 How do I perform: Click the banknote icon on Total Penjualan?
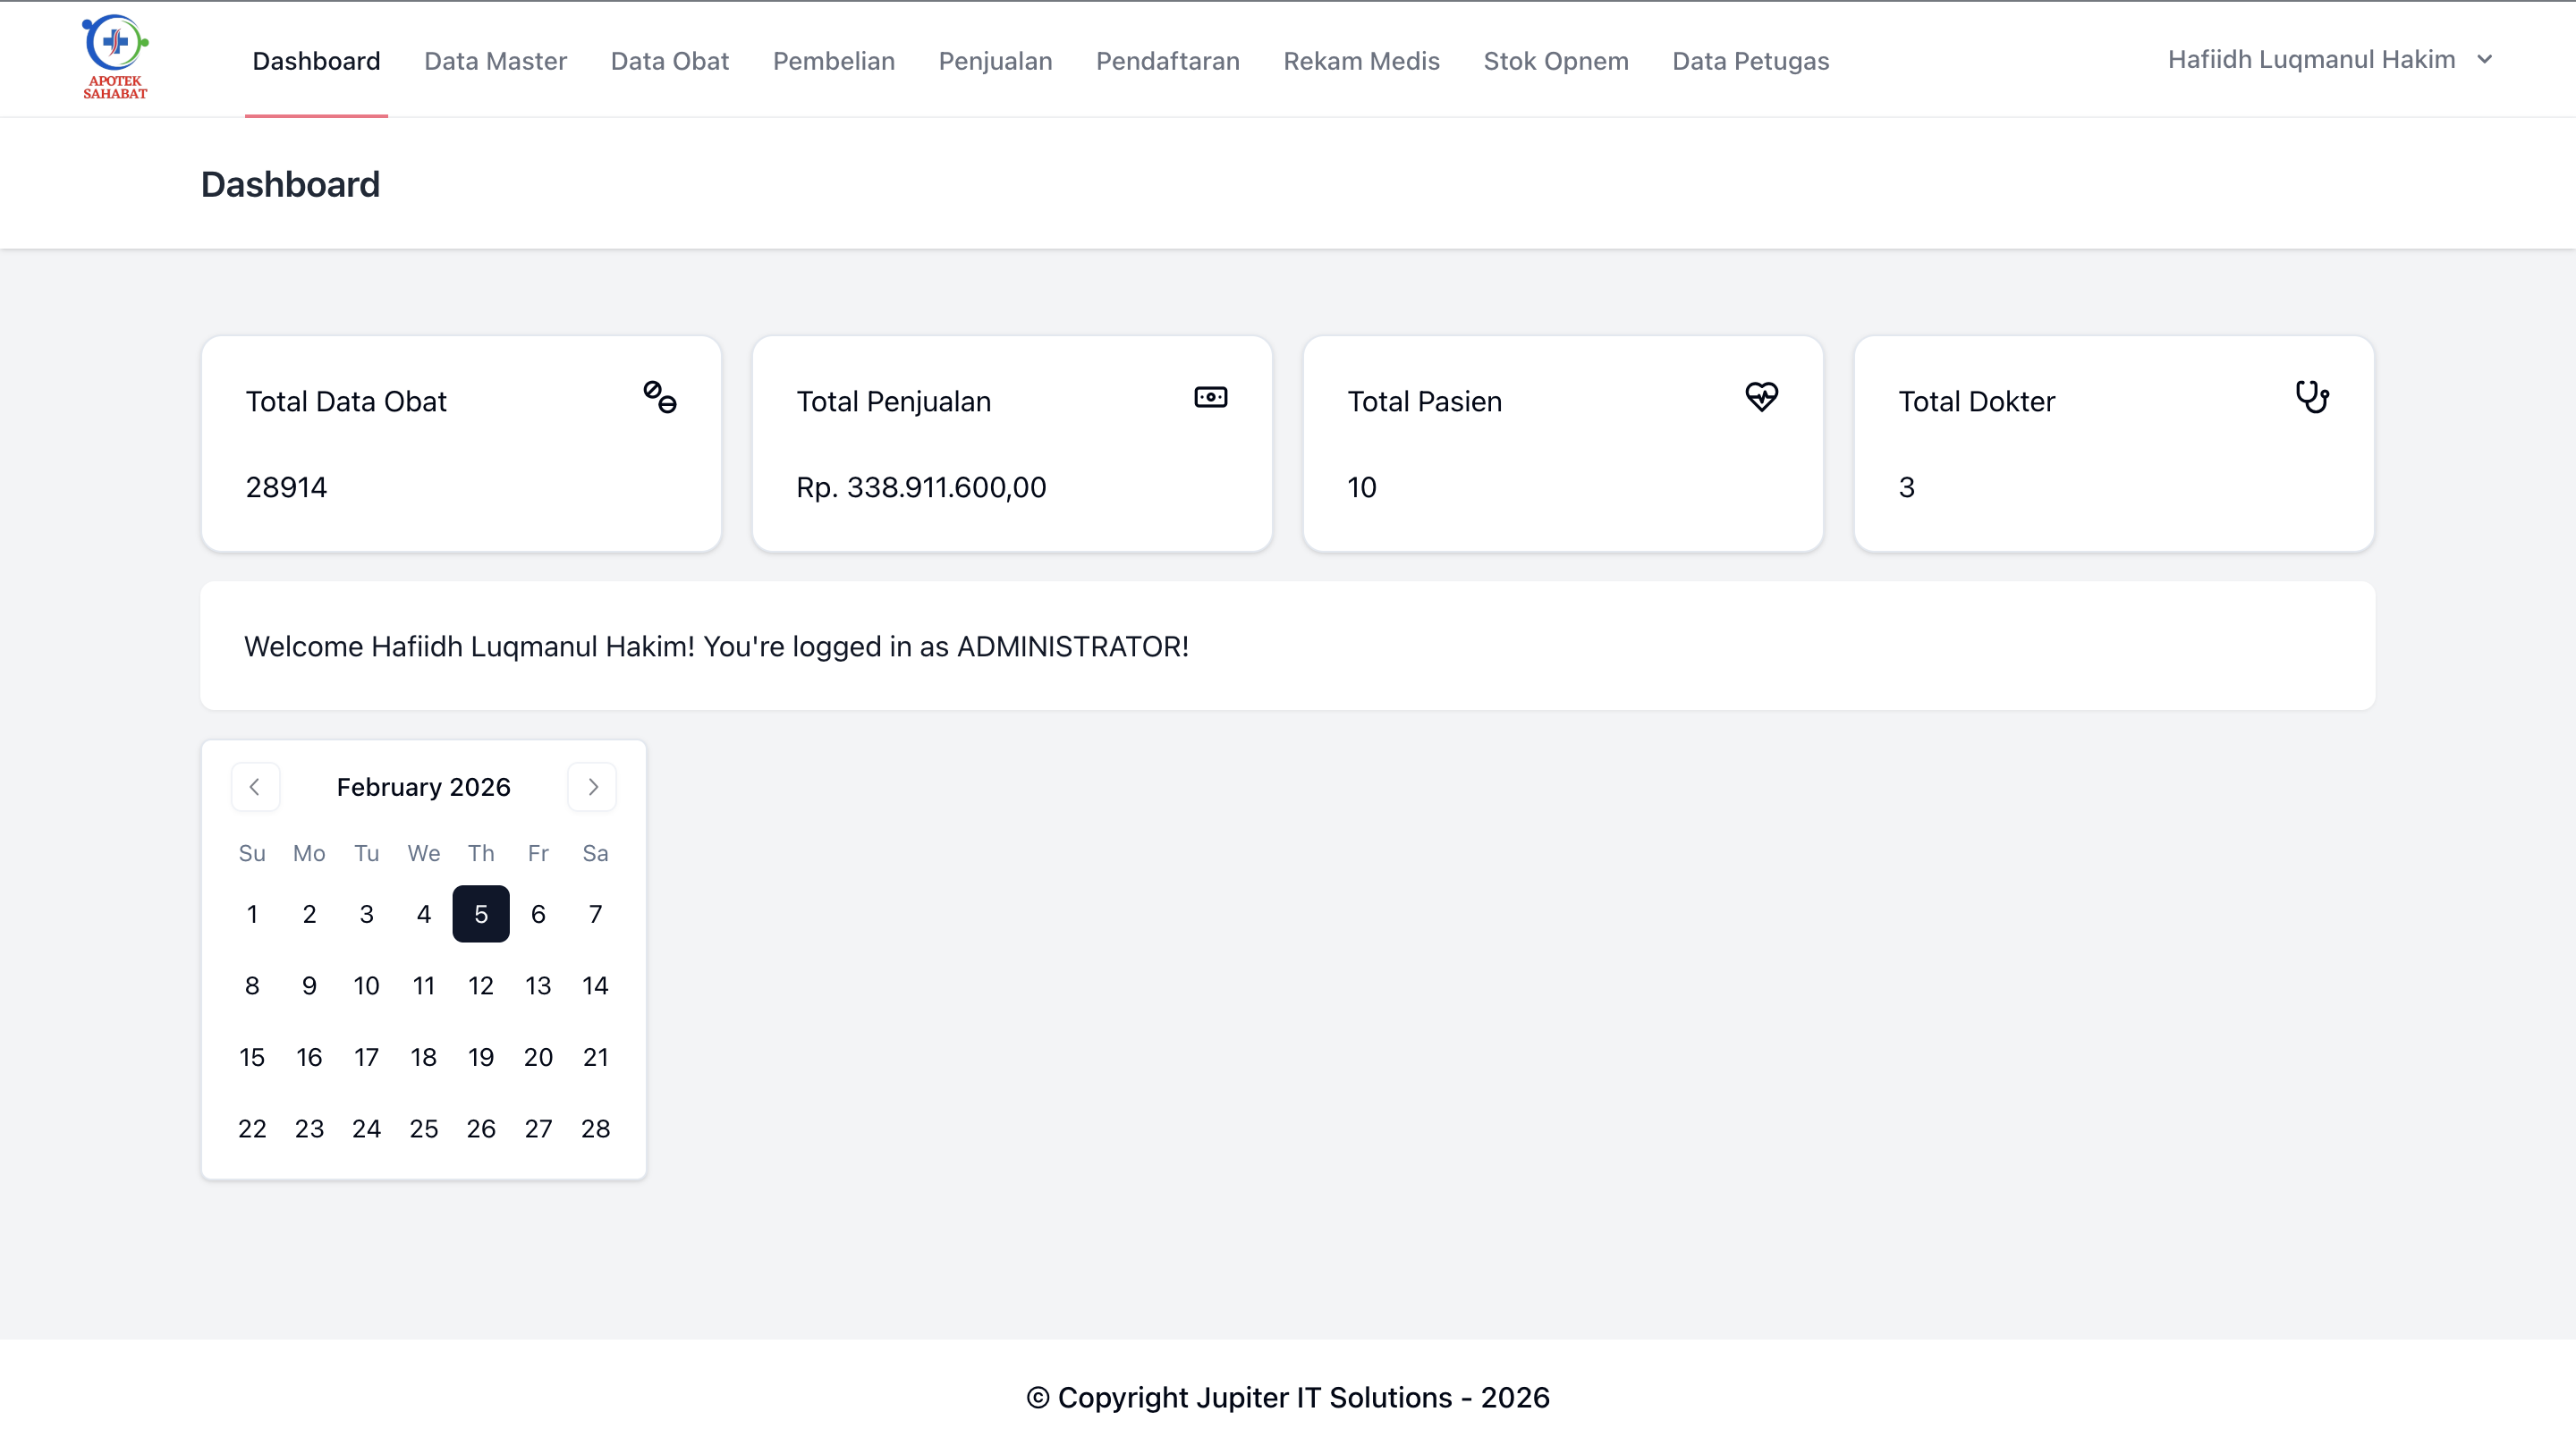pos(1211,397)
